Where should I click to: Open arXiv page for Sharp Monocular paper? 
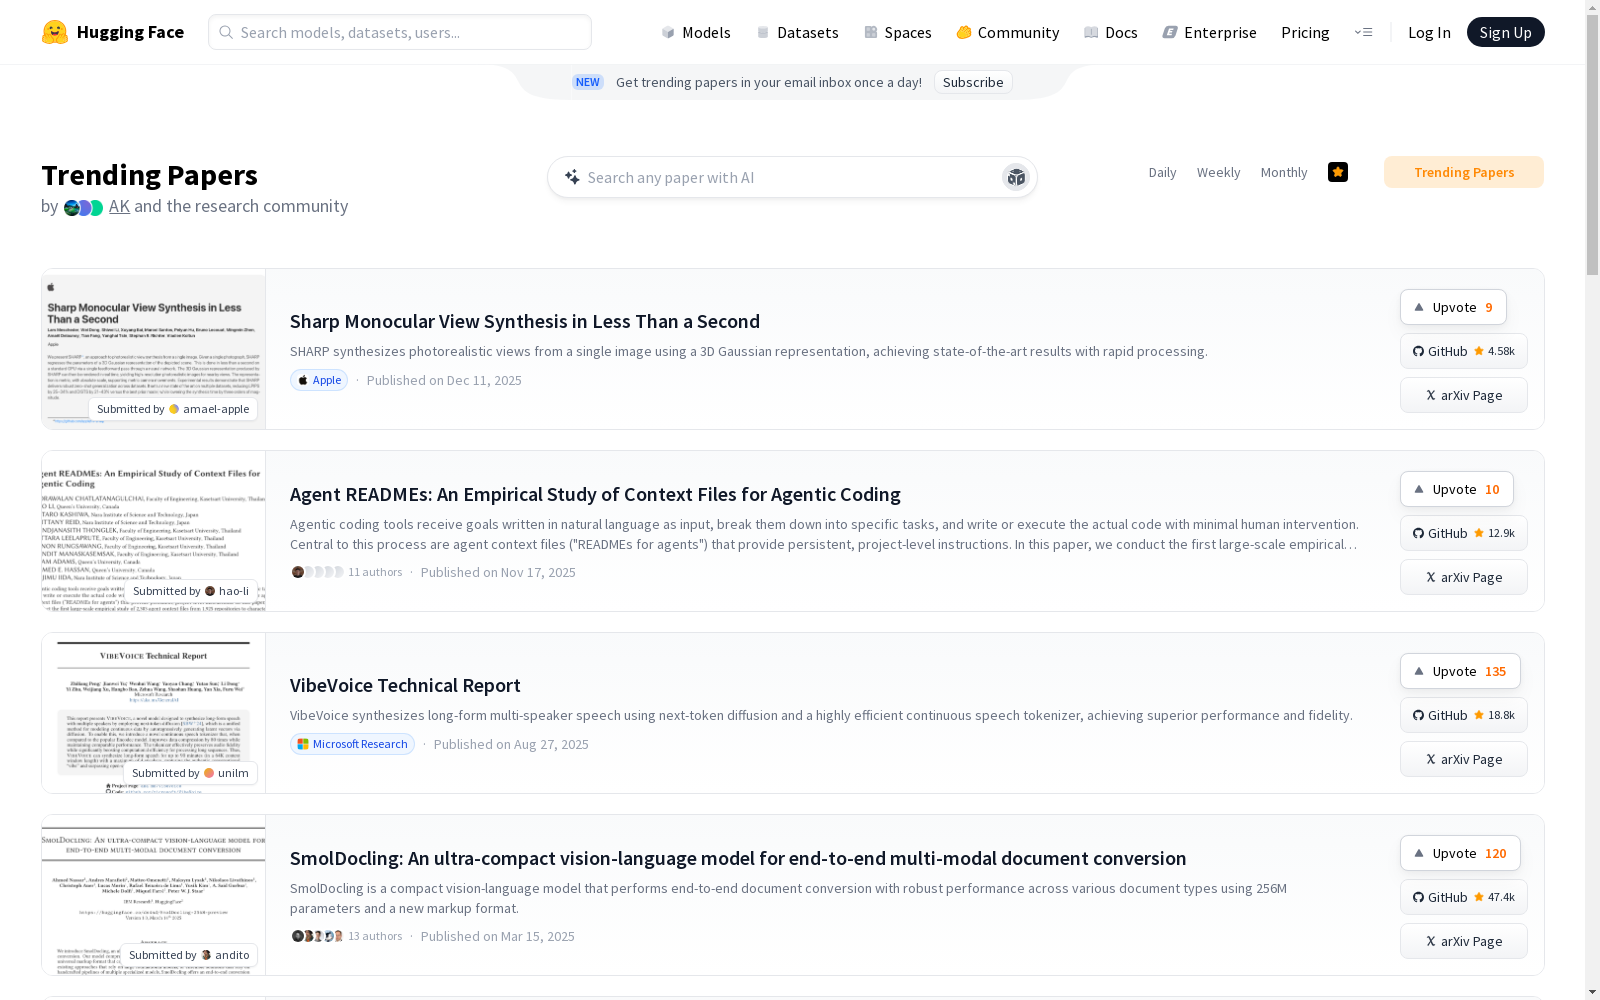(x=1464, y=395)
